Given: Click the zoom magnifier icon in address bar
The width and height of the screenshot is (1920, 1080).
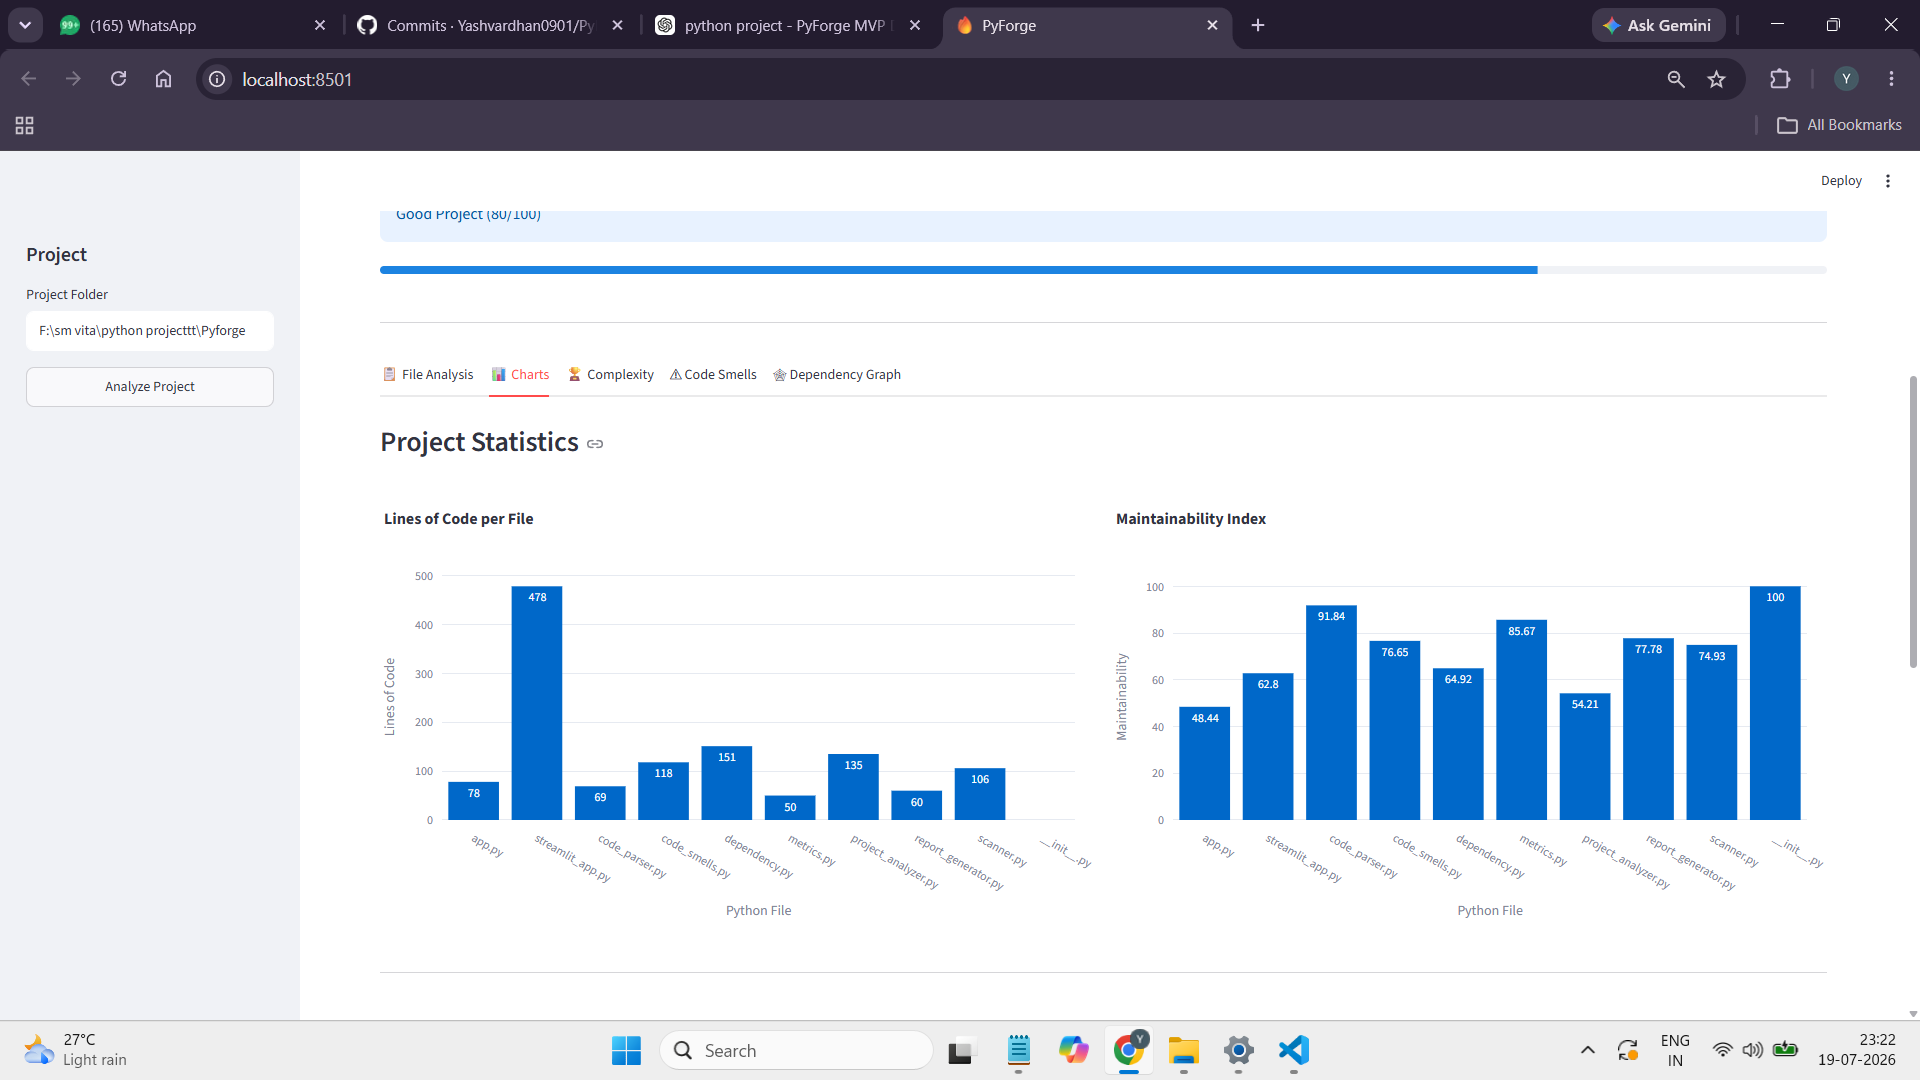Looking at the screenshot, I should (x=1676, y=79).
